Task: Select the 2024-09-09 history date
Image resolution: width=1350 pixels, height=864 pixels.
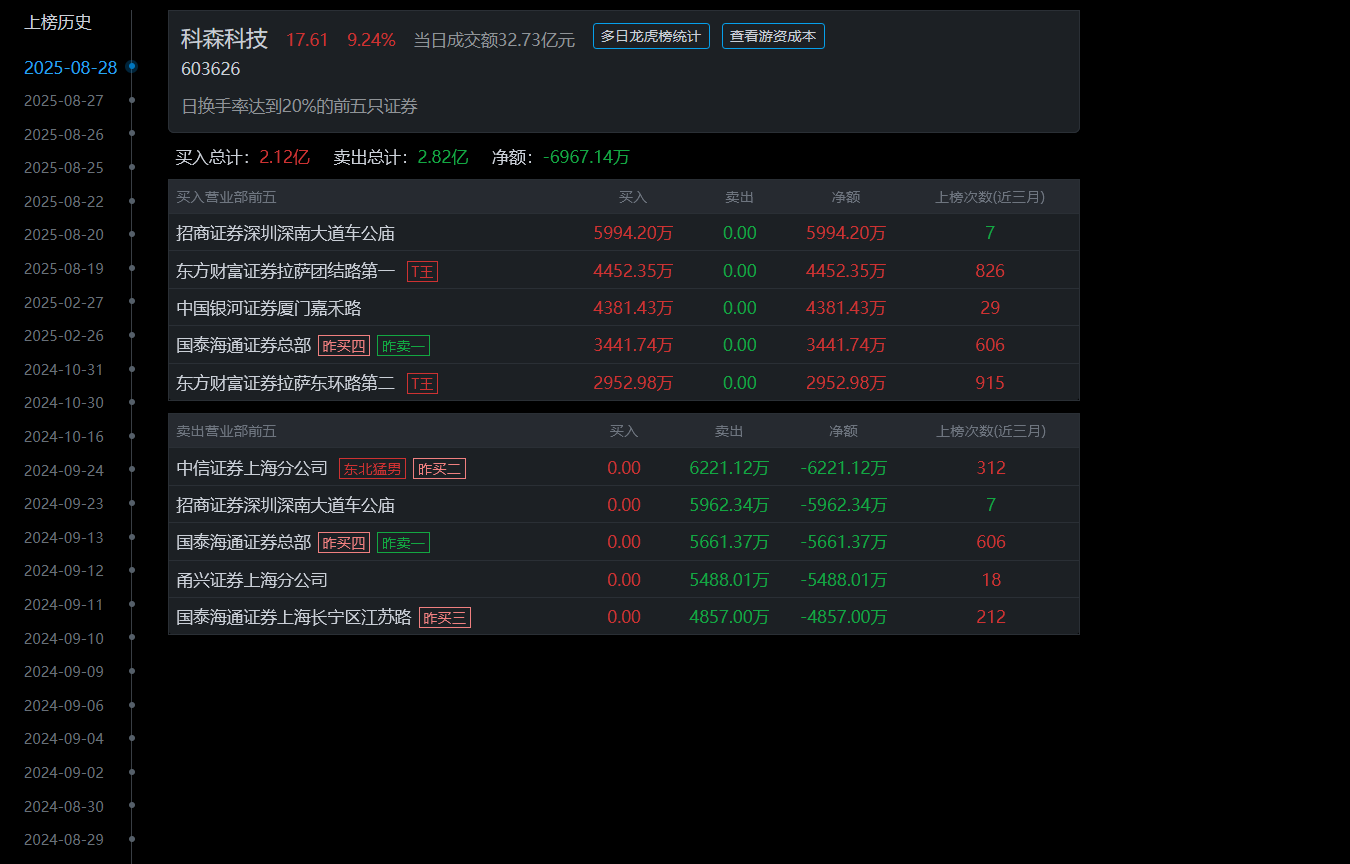Action: pos(64,672)
